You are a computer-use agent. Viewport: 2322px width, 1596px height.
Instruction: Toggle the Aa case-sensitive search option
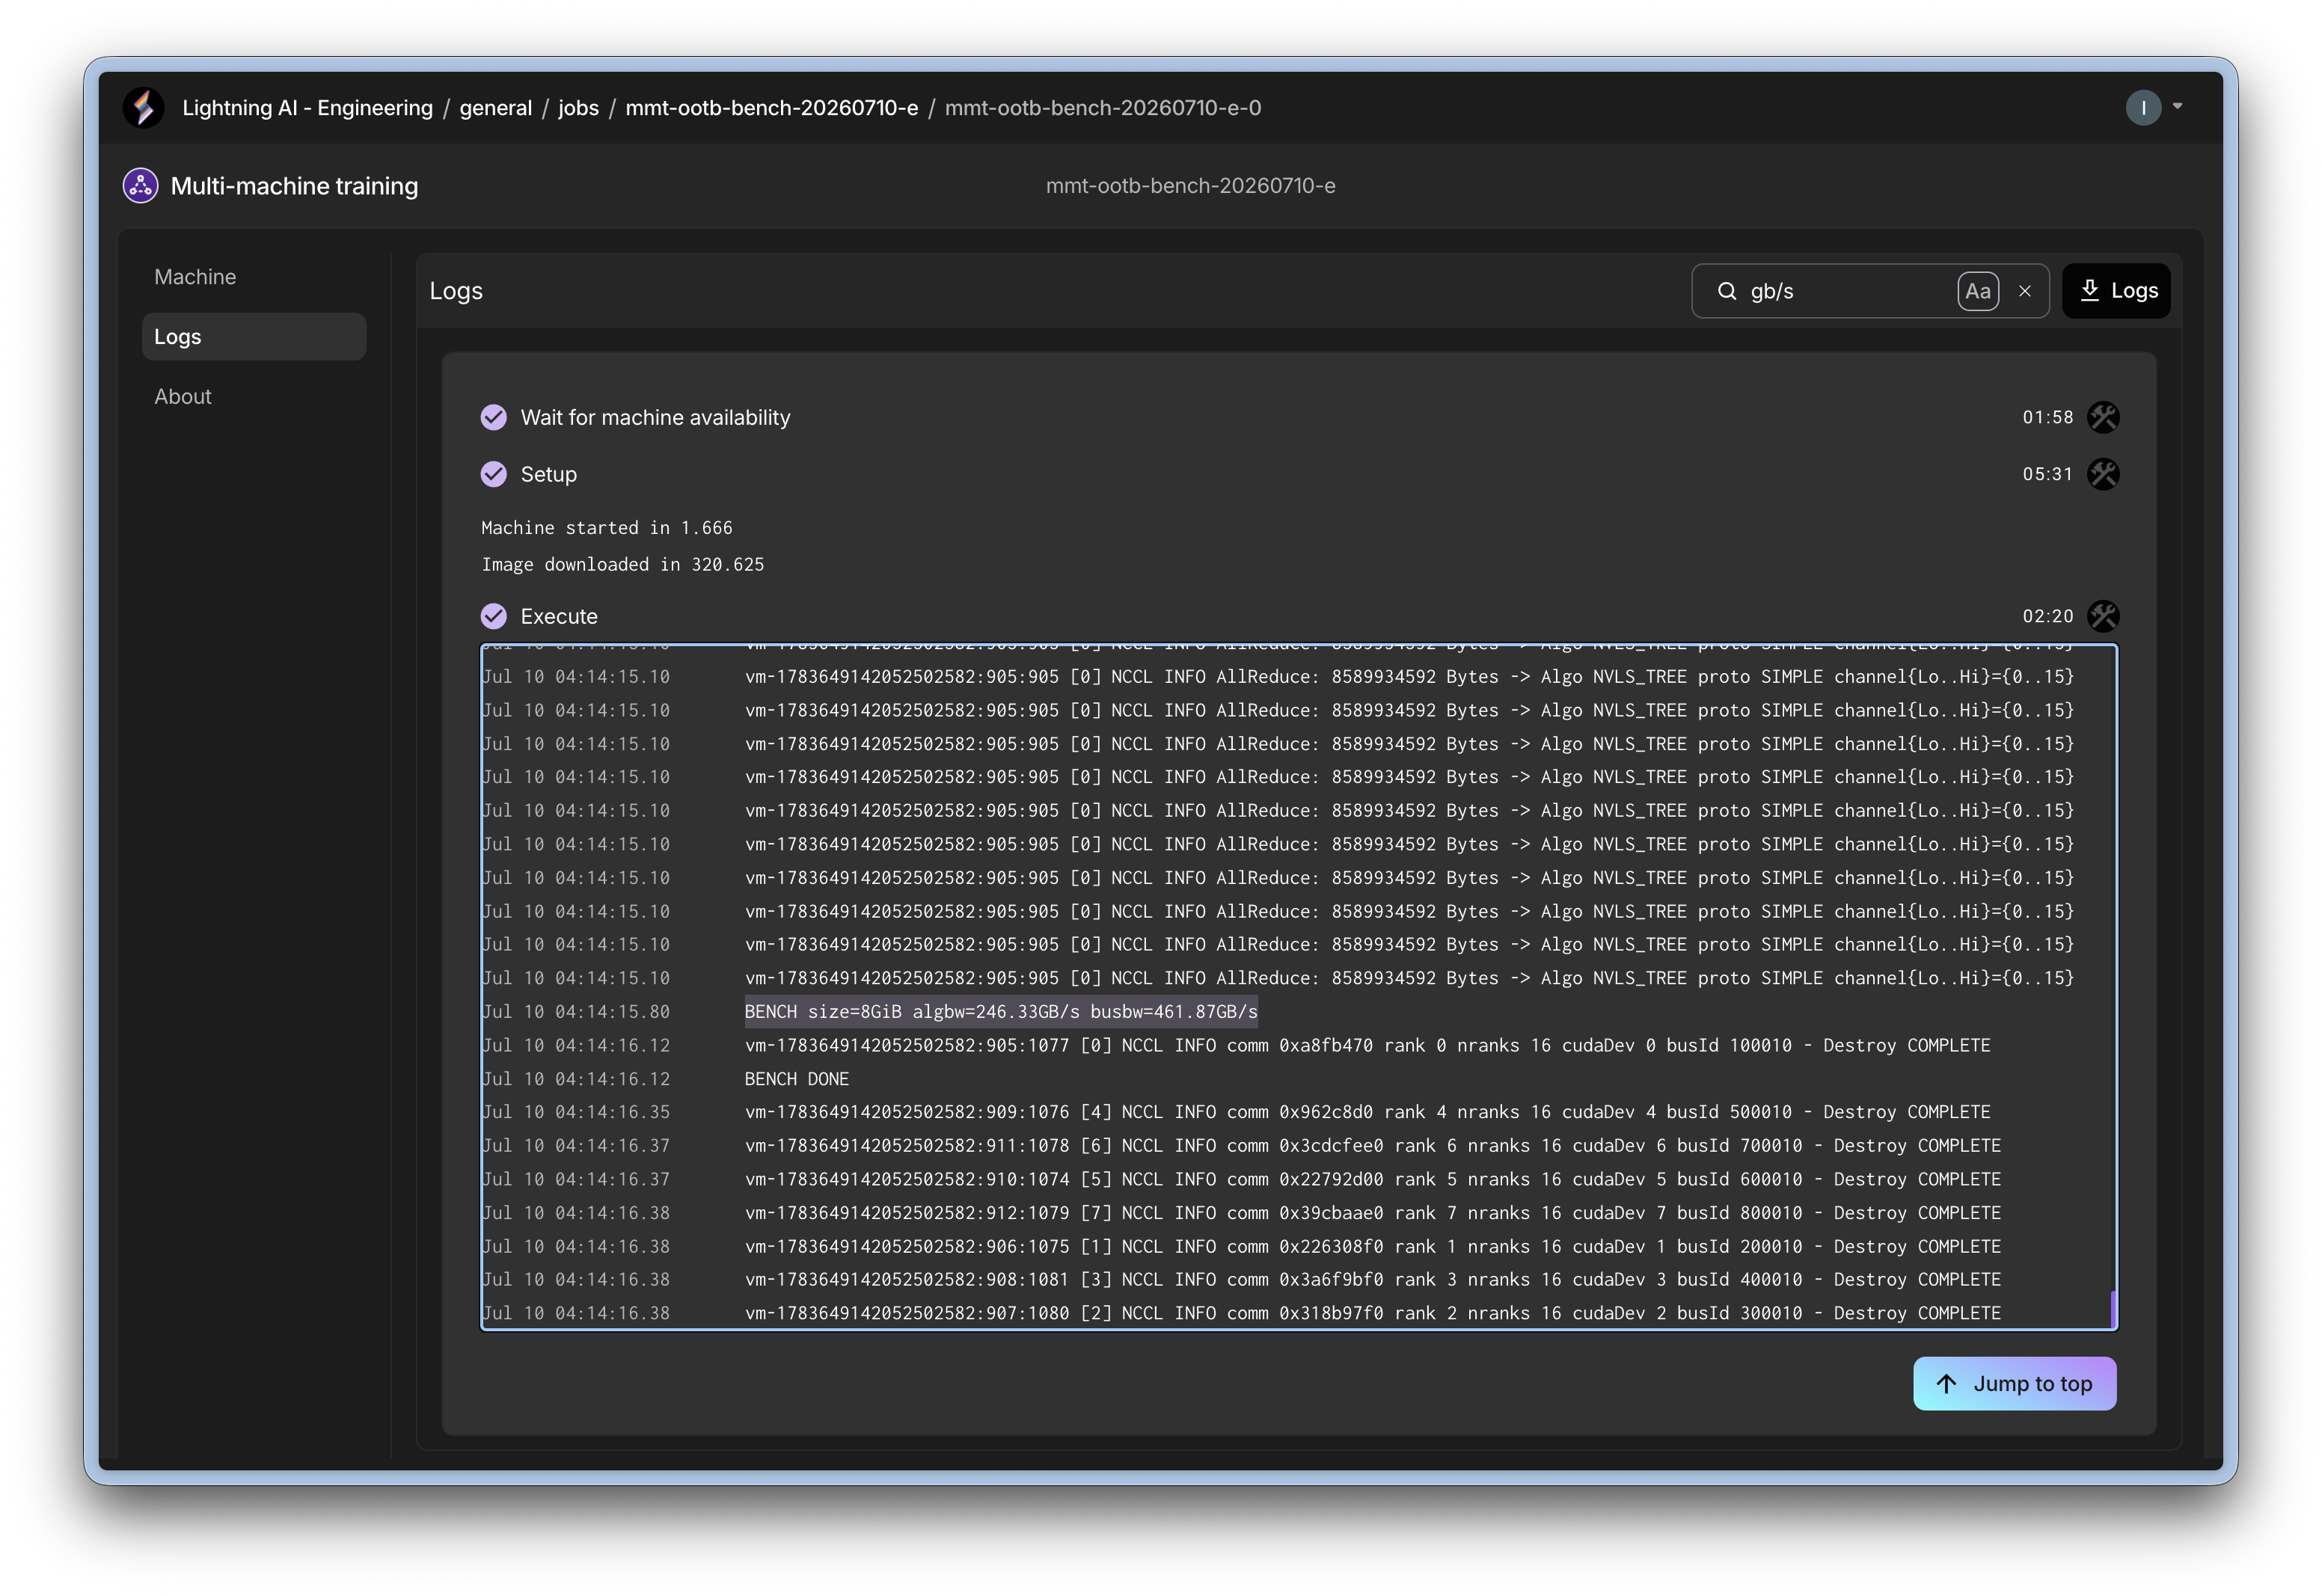[1977, 291]
